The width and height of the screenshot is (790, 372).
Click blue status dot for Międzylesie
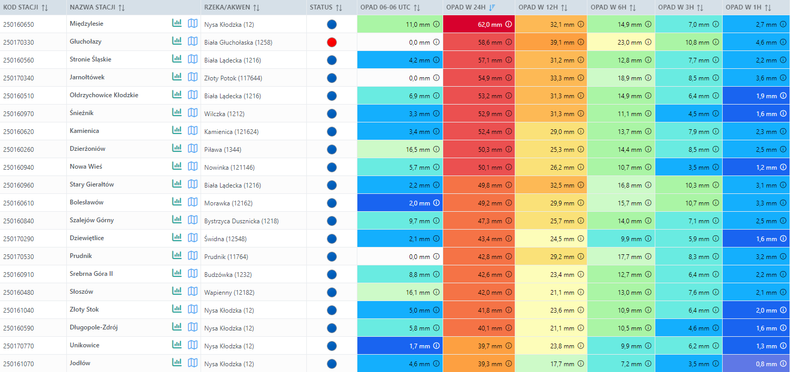[332, 24]
